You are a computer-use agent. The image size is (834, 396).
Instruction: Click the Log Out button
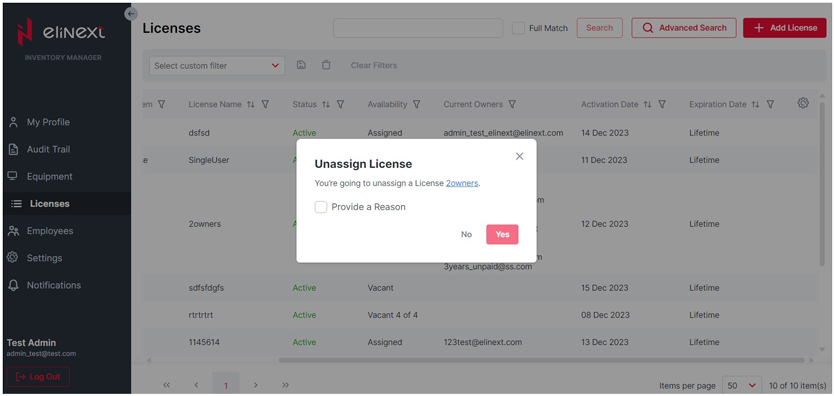pyautogui.click(x=38, y=377)
